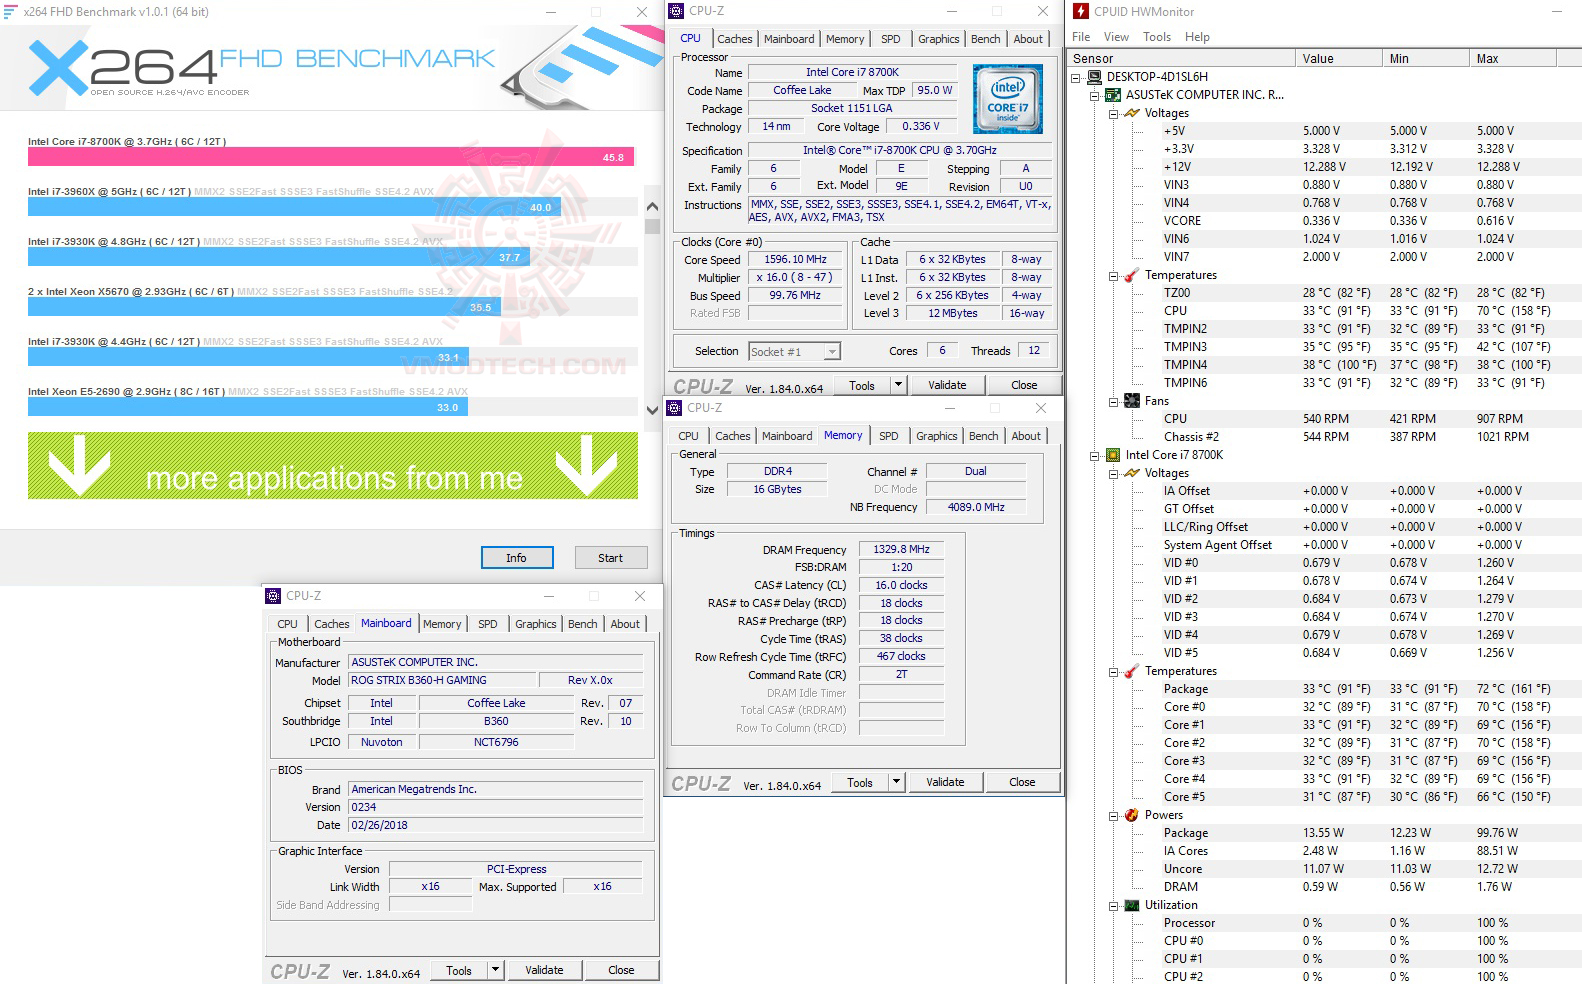Screen dimensions: 1582x984
Task: Click Close in the CPU-Z Memory window
Action: (1022, 782)
